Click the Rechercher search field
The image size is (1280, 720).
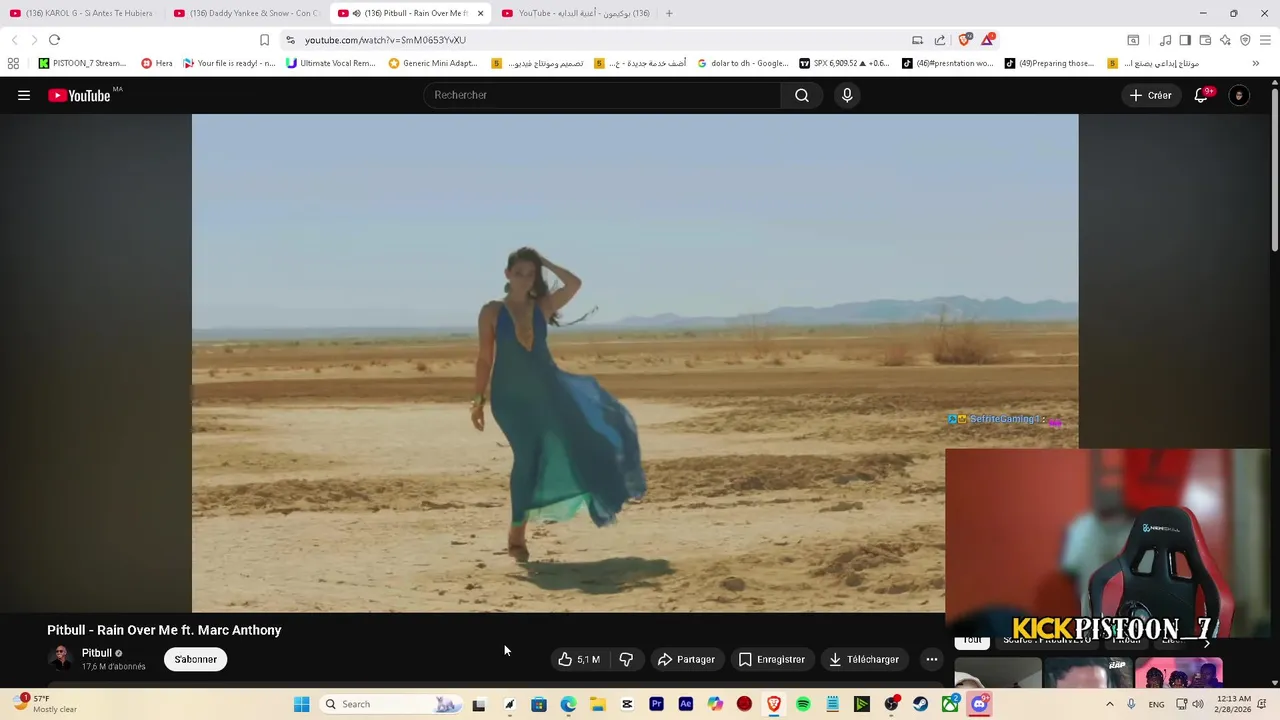click(x=602, y=95)
